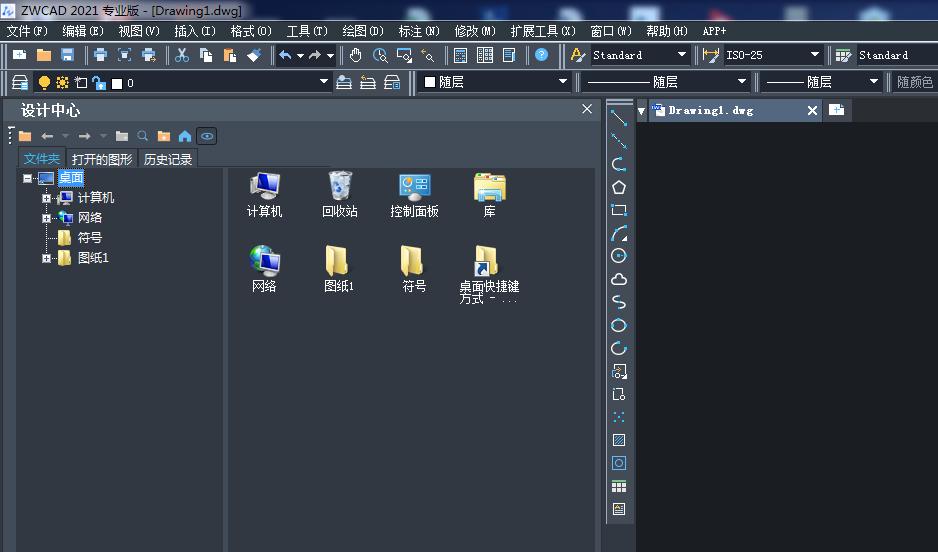Image resolution: width=938 pixels, height=552 pixels.
Task: Click the Design Center home icon
Action: click(x=185, y=136)
